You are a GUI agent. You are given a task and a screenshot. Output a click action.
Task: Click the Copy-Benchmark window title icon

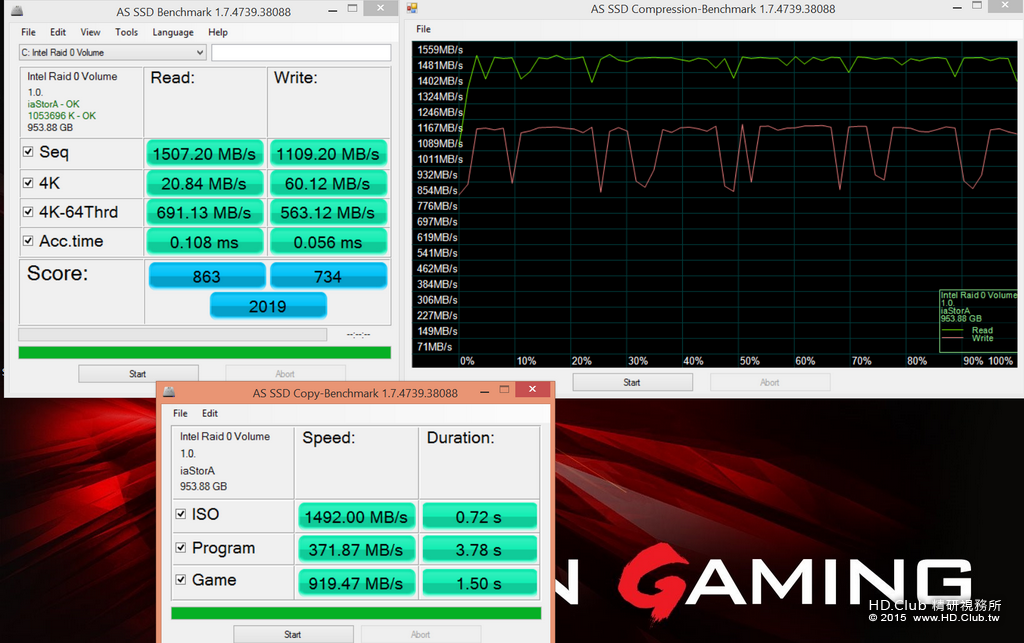tap(169, 392)
